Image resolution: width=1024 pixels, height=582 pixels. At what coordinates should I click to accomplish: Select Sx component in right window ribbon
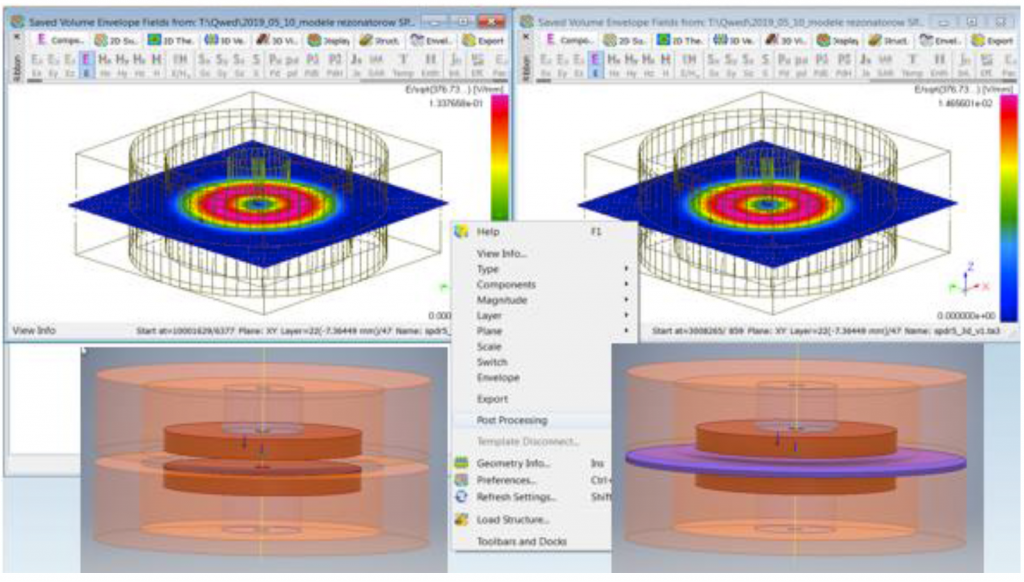714,65
